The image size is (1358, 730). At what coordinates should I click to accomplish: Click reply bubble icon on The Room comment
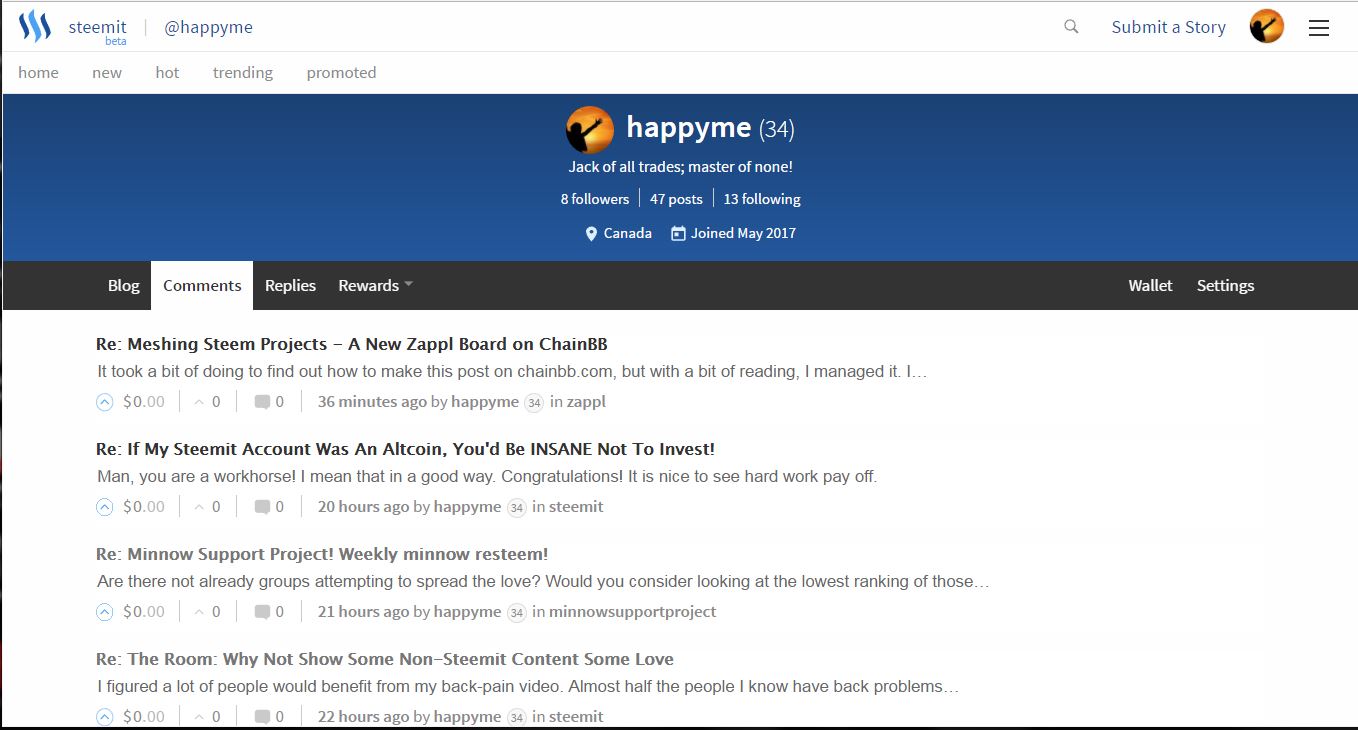tap(262, 717)
